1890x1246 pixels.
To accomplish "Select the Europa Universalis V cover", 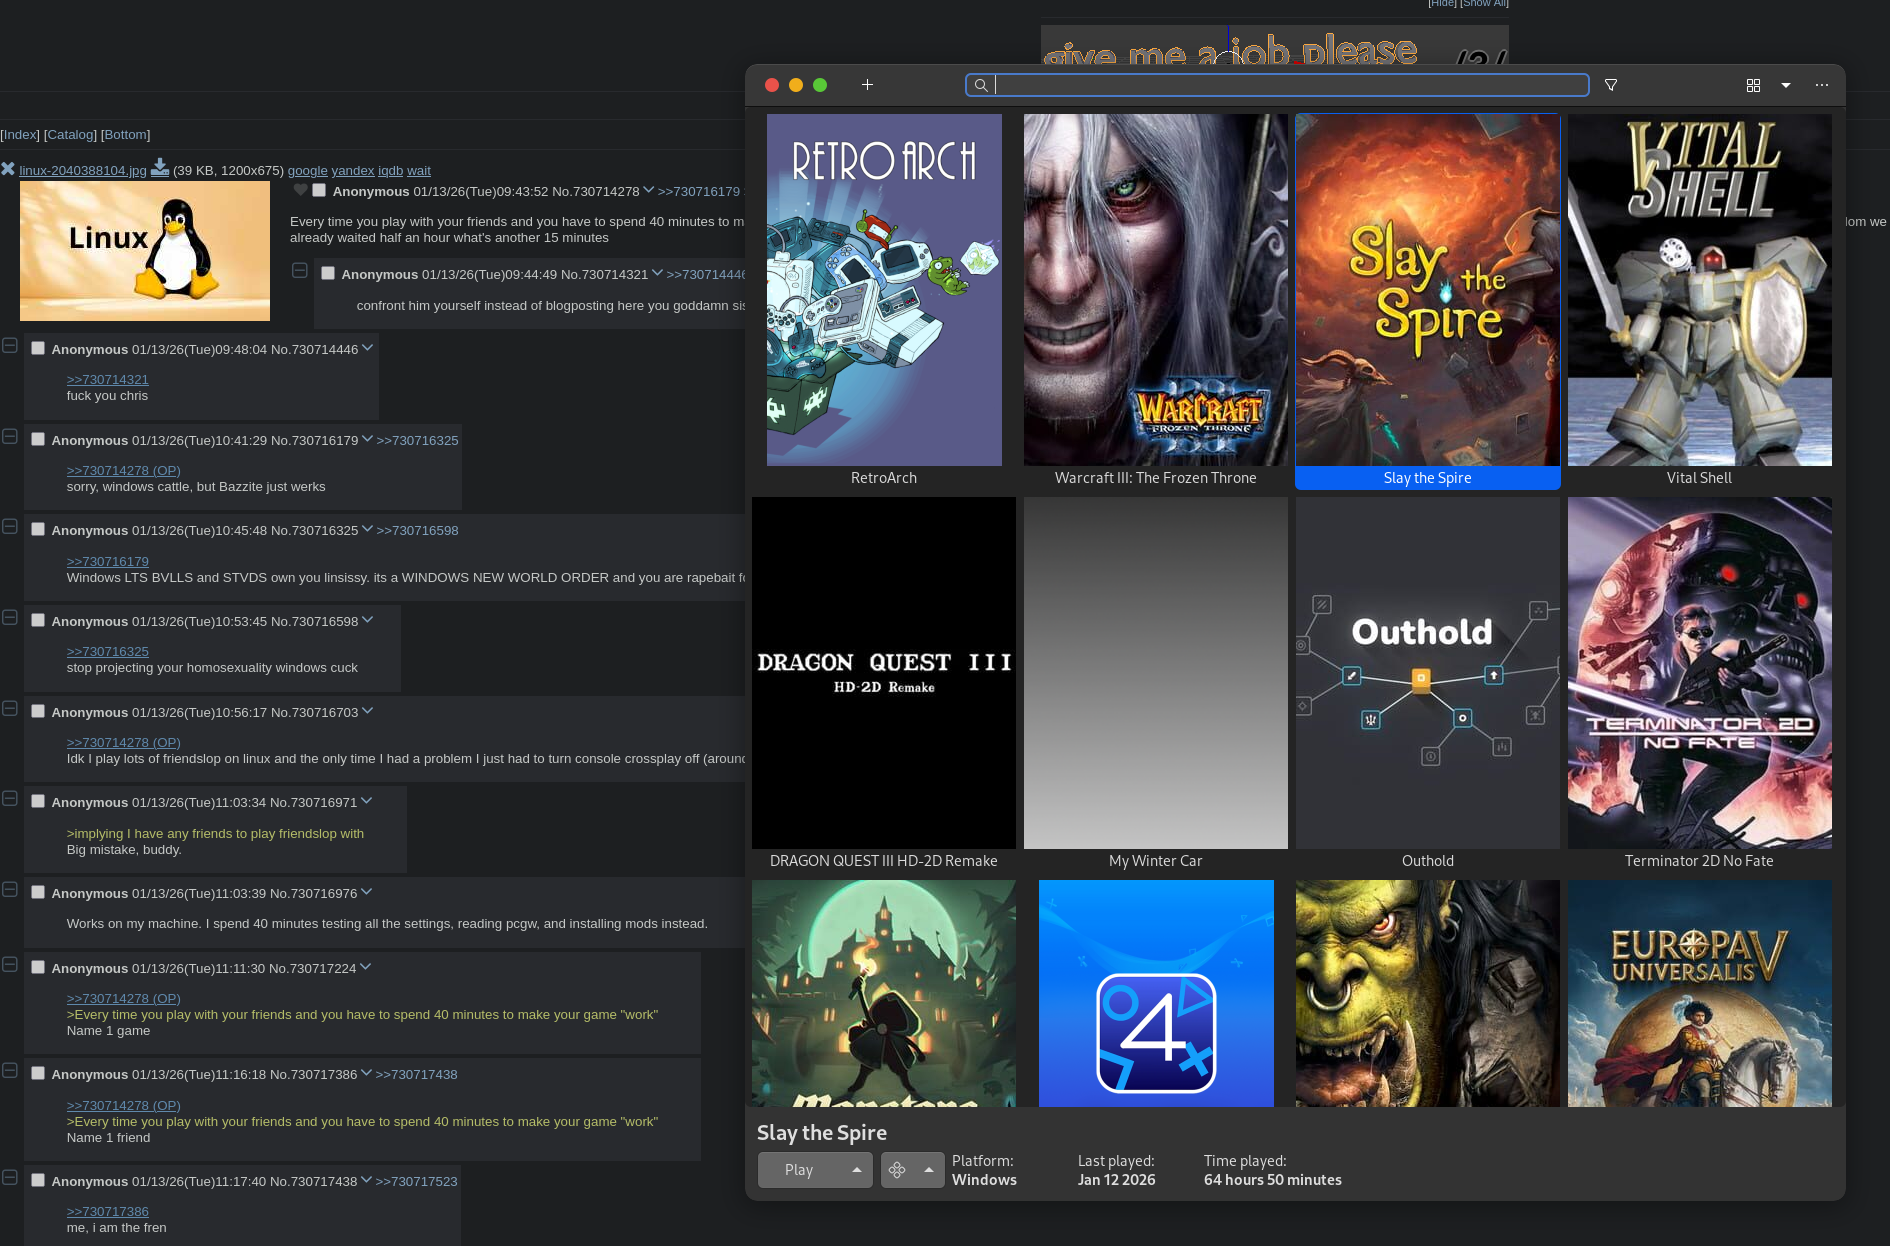I will click(1700, 993).
